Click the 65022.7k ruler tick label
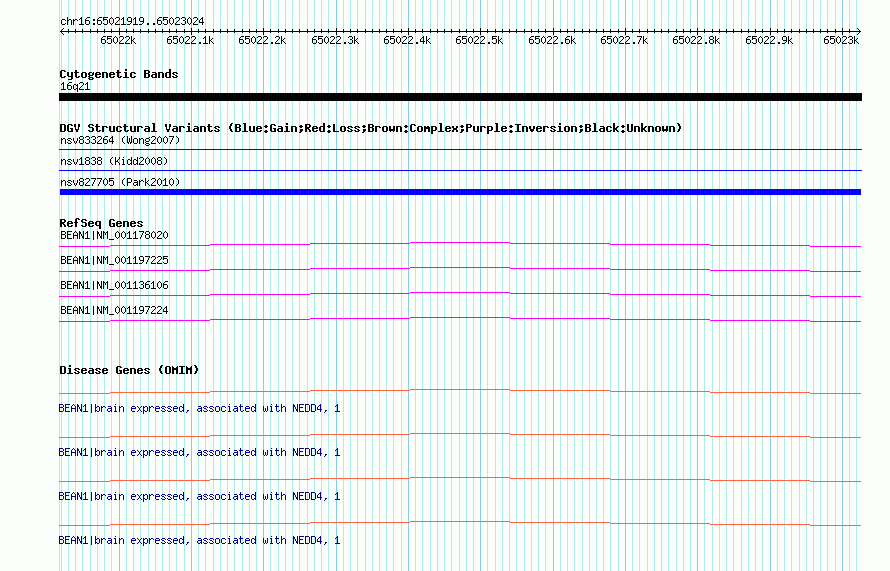 [624, 40]
